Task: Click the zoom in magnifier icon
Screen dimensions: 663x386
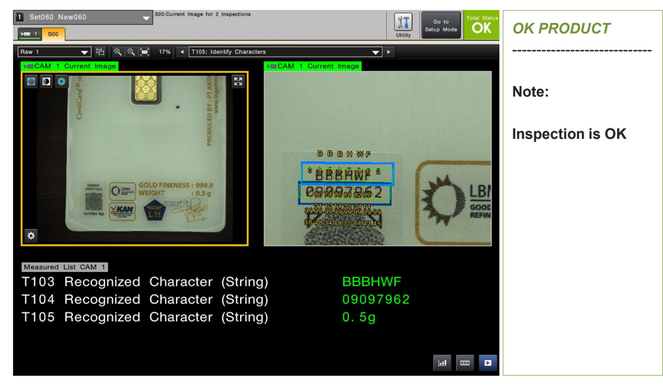Action: [x=118, y=52]
